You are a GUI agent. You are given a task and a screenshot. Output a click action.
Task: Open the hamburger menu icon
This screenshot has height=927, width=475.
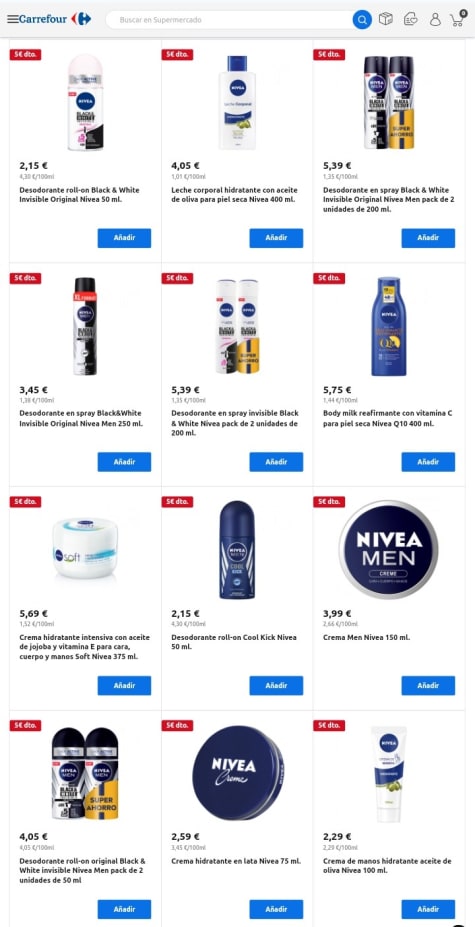[x=12, y=19]
